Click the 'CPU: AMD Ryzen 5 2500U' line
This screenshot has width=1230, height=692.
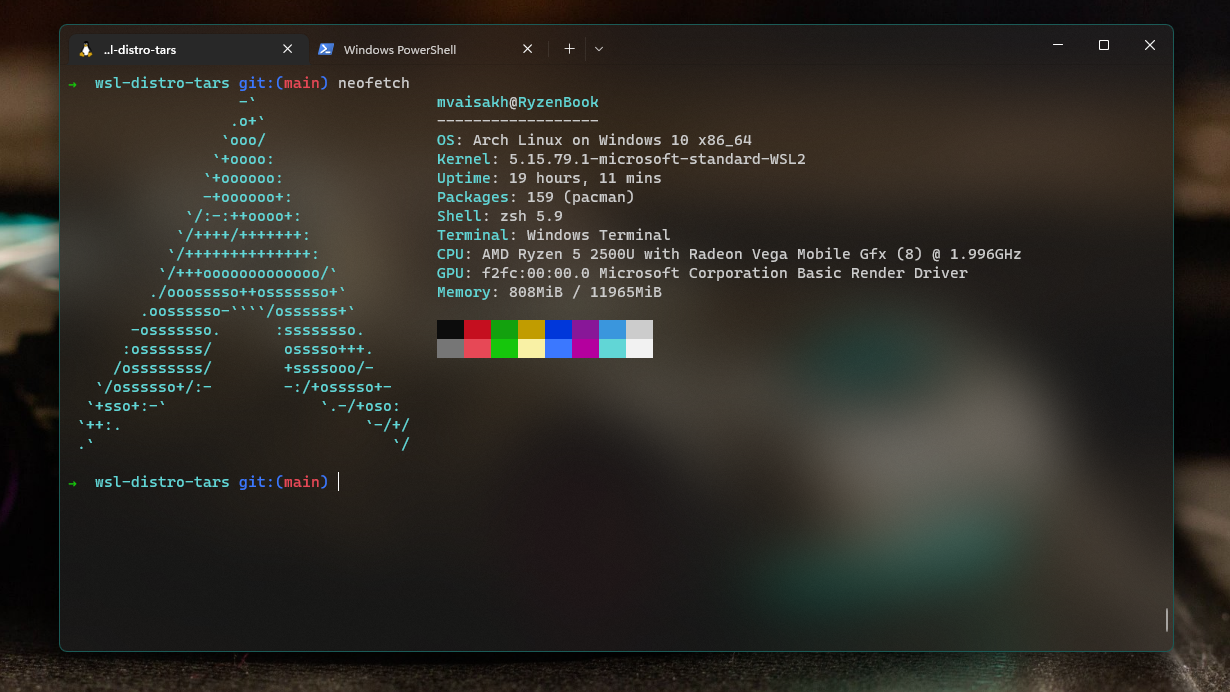point(729,254)
